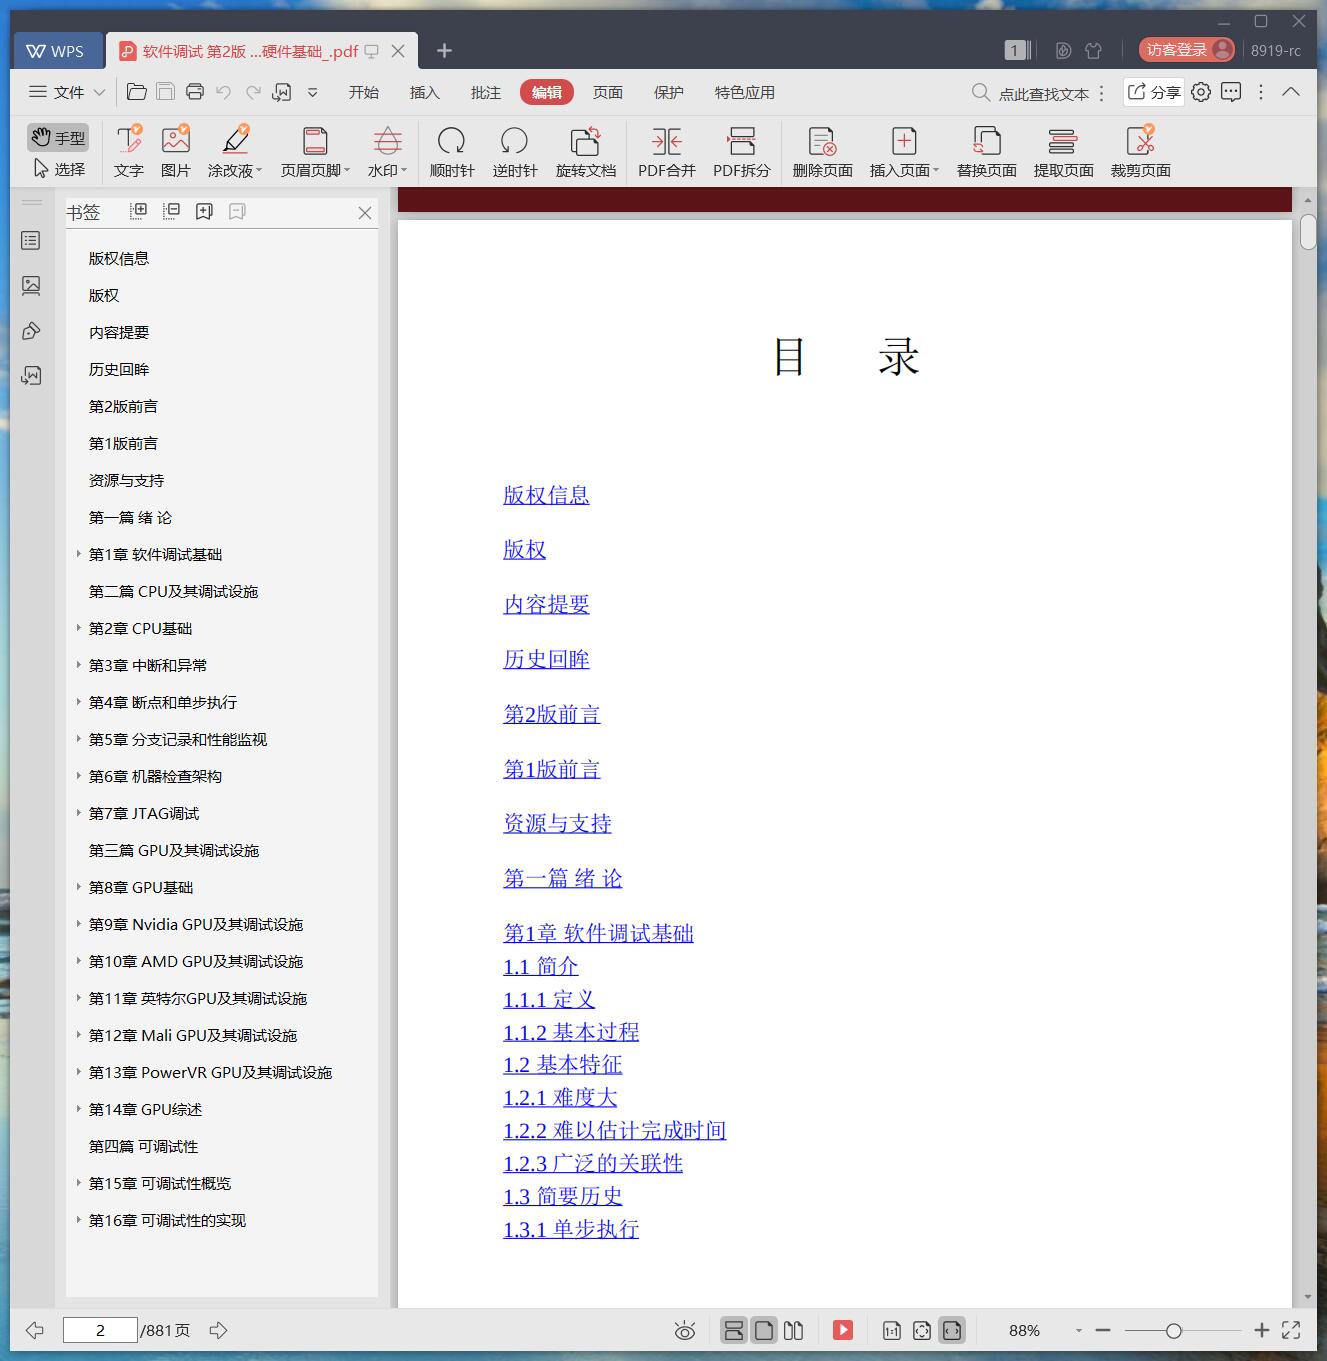The height and width of the screenshot is (1361, 1327).
Task: Switch to the 特色应用 tab
Action: [x=744, y=92]
